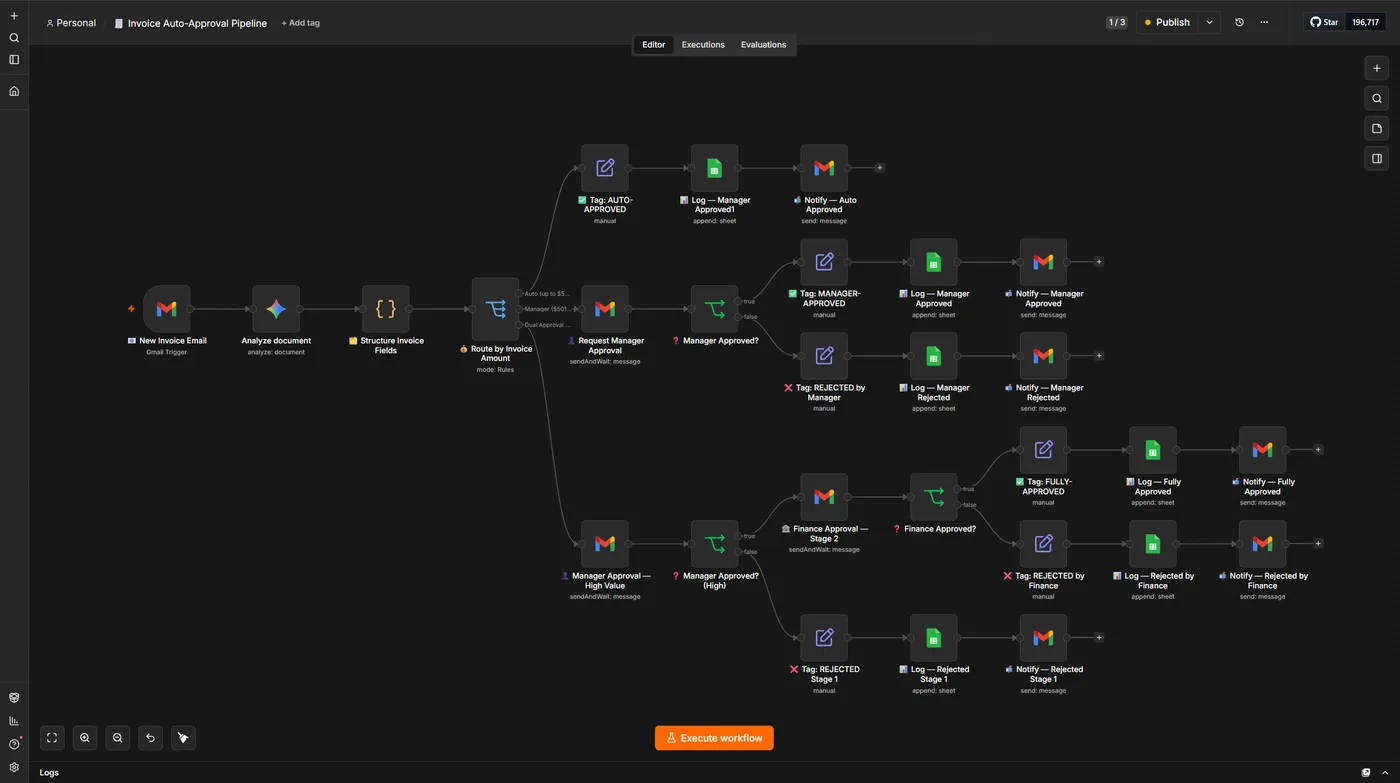
Task: Go to Home in left sidebar
Action: 14,91
